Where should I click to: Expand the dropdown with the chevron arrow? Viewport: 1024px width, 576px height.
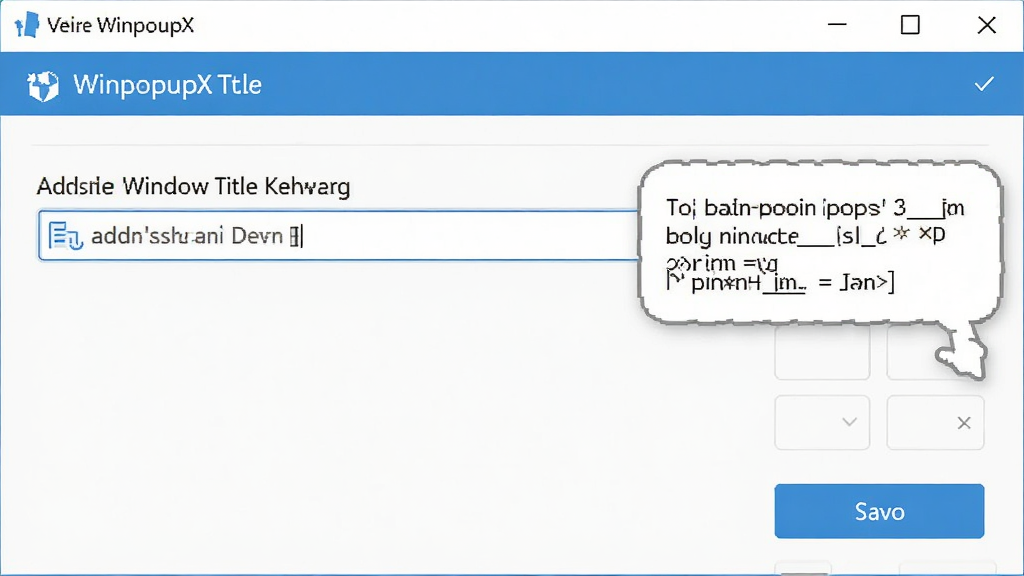click(x=822, y=423)
